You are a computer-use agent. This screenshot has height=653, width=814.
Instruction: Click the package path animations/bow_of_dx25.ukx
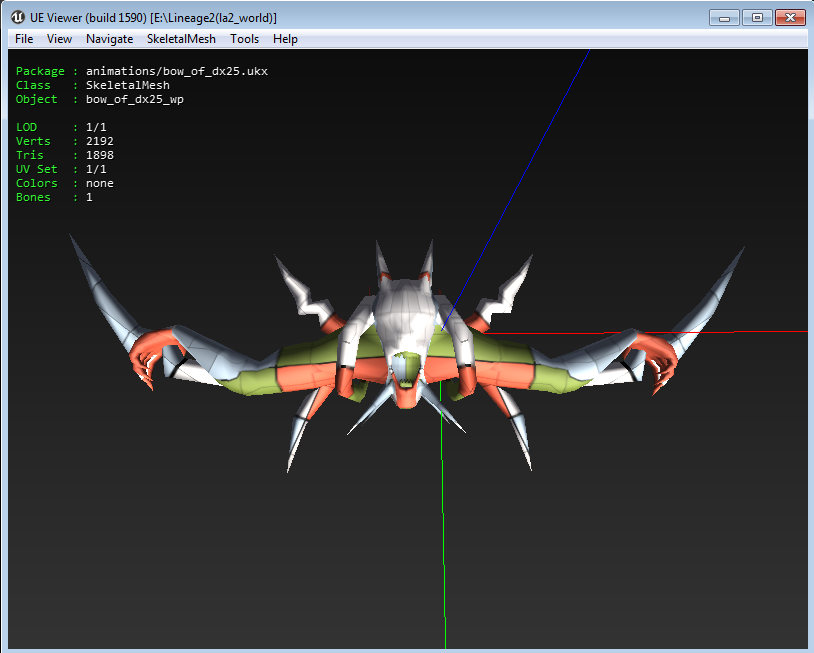click(x=177, y=71)
